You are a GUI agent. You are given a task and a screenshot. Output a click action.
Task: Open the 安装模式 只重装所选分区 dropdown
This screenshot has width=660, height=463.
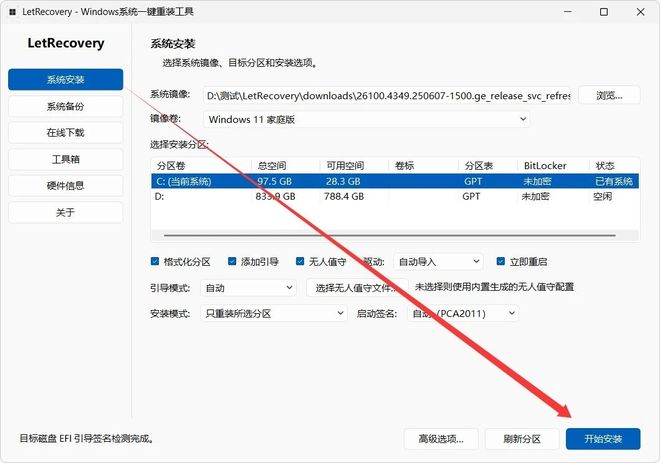274,314
